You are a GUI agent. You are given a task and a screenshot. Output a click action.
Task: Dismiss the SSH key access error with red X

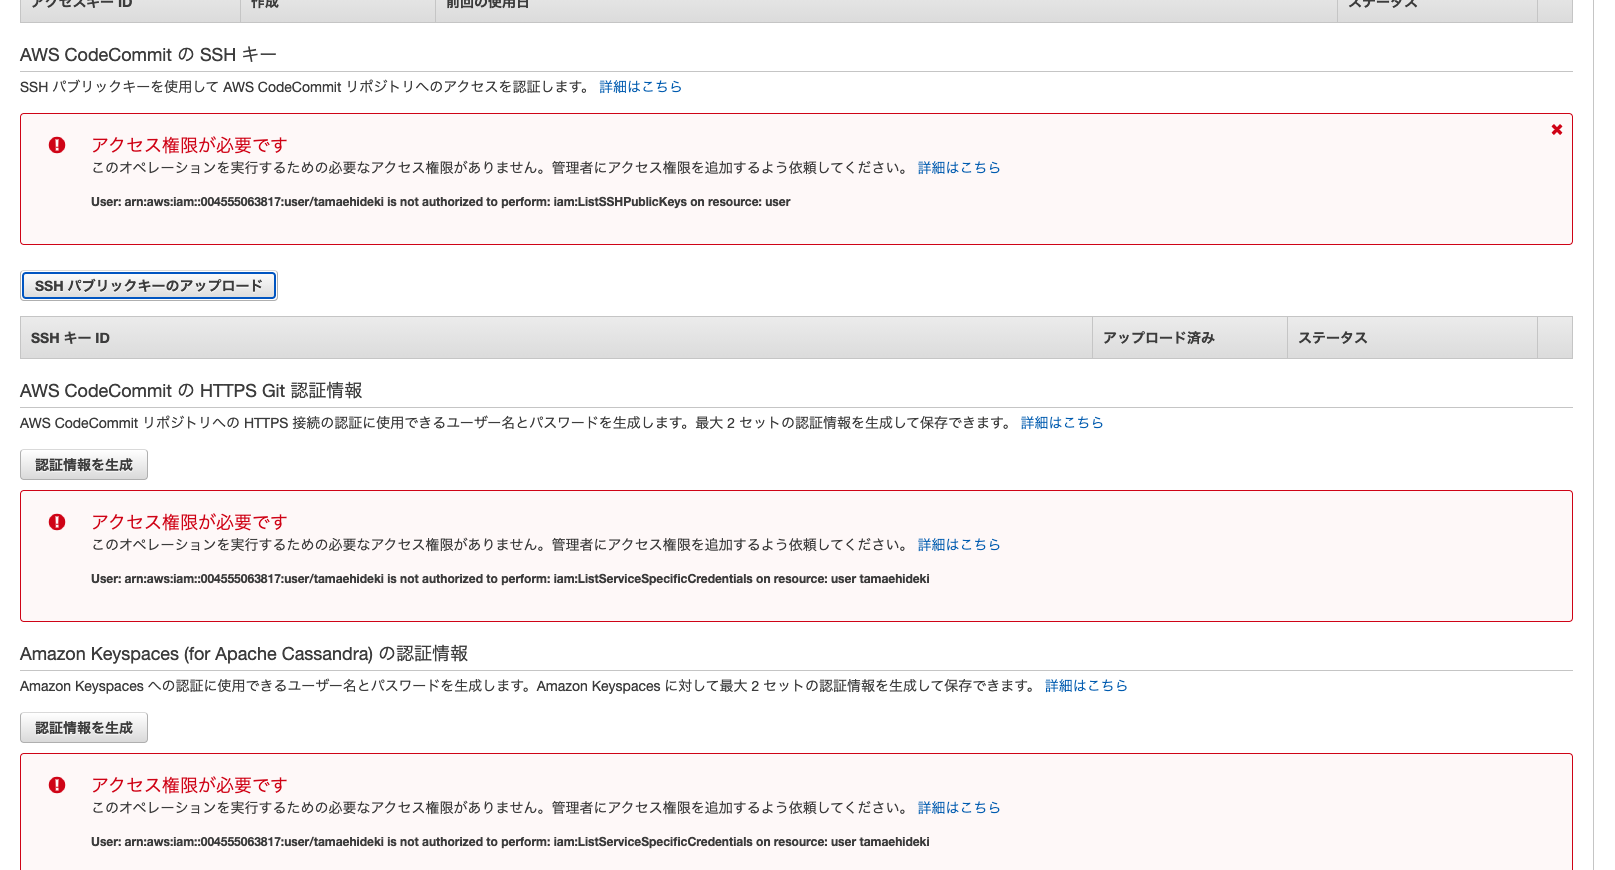[1557, 130]
